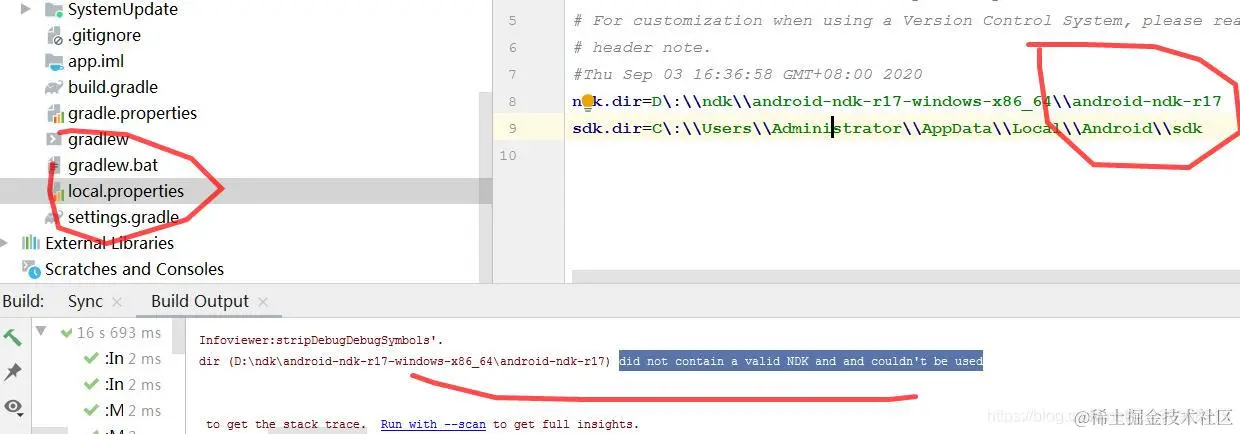Screen dimensions: 1240x434
Task: Toggle the eye view options icon
Action: [x=13, y=407]
